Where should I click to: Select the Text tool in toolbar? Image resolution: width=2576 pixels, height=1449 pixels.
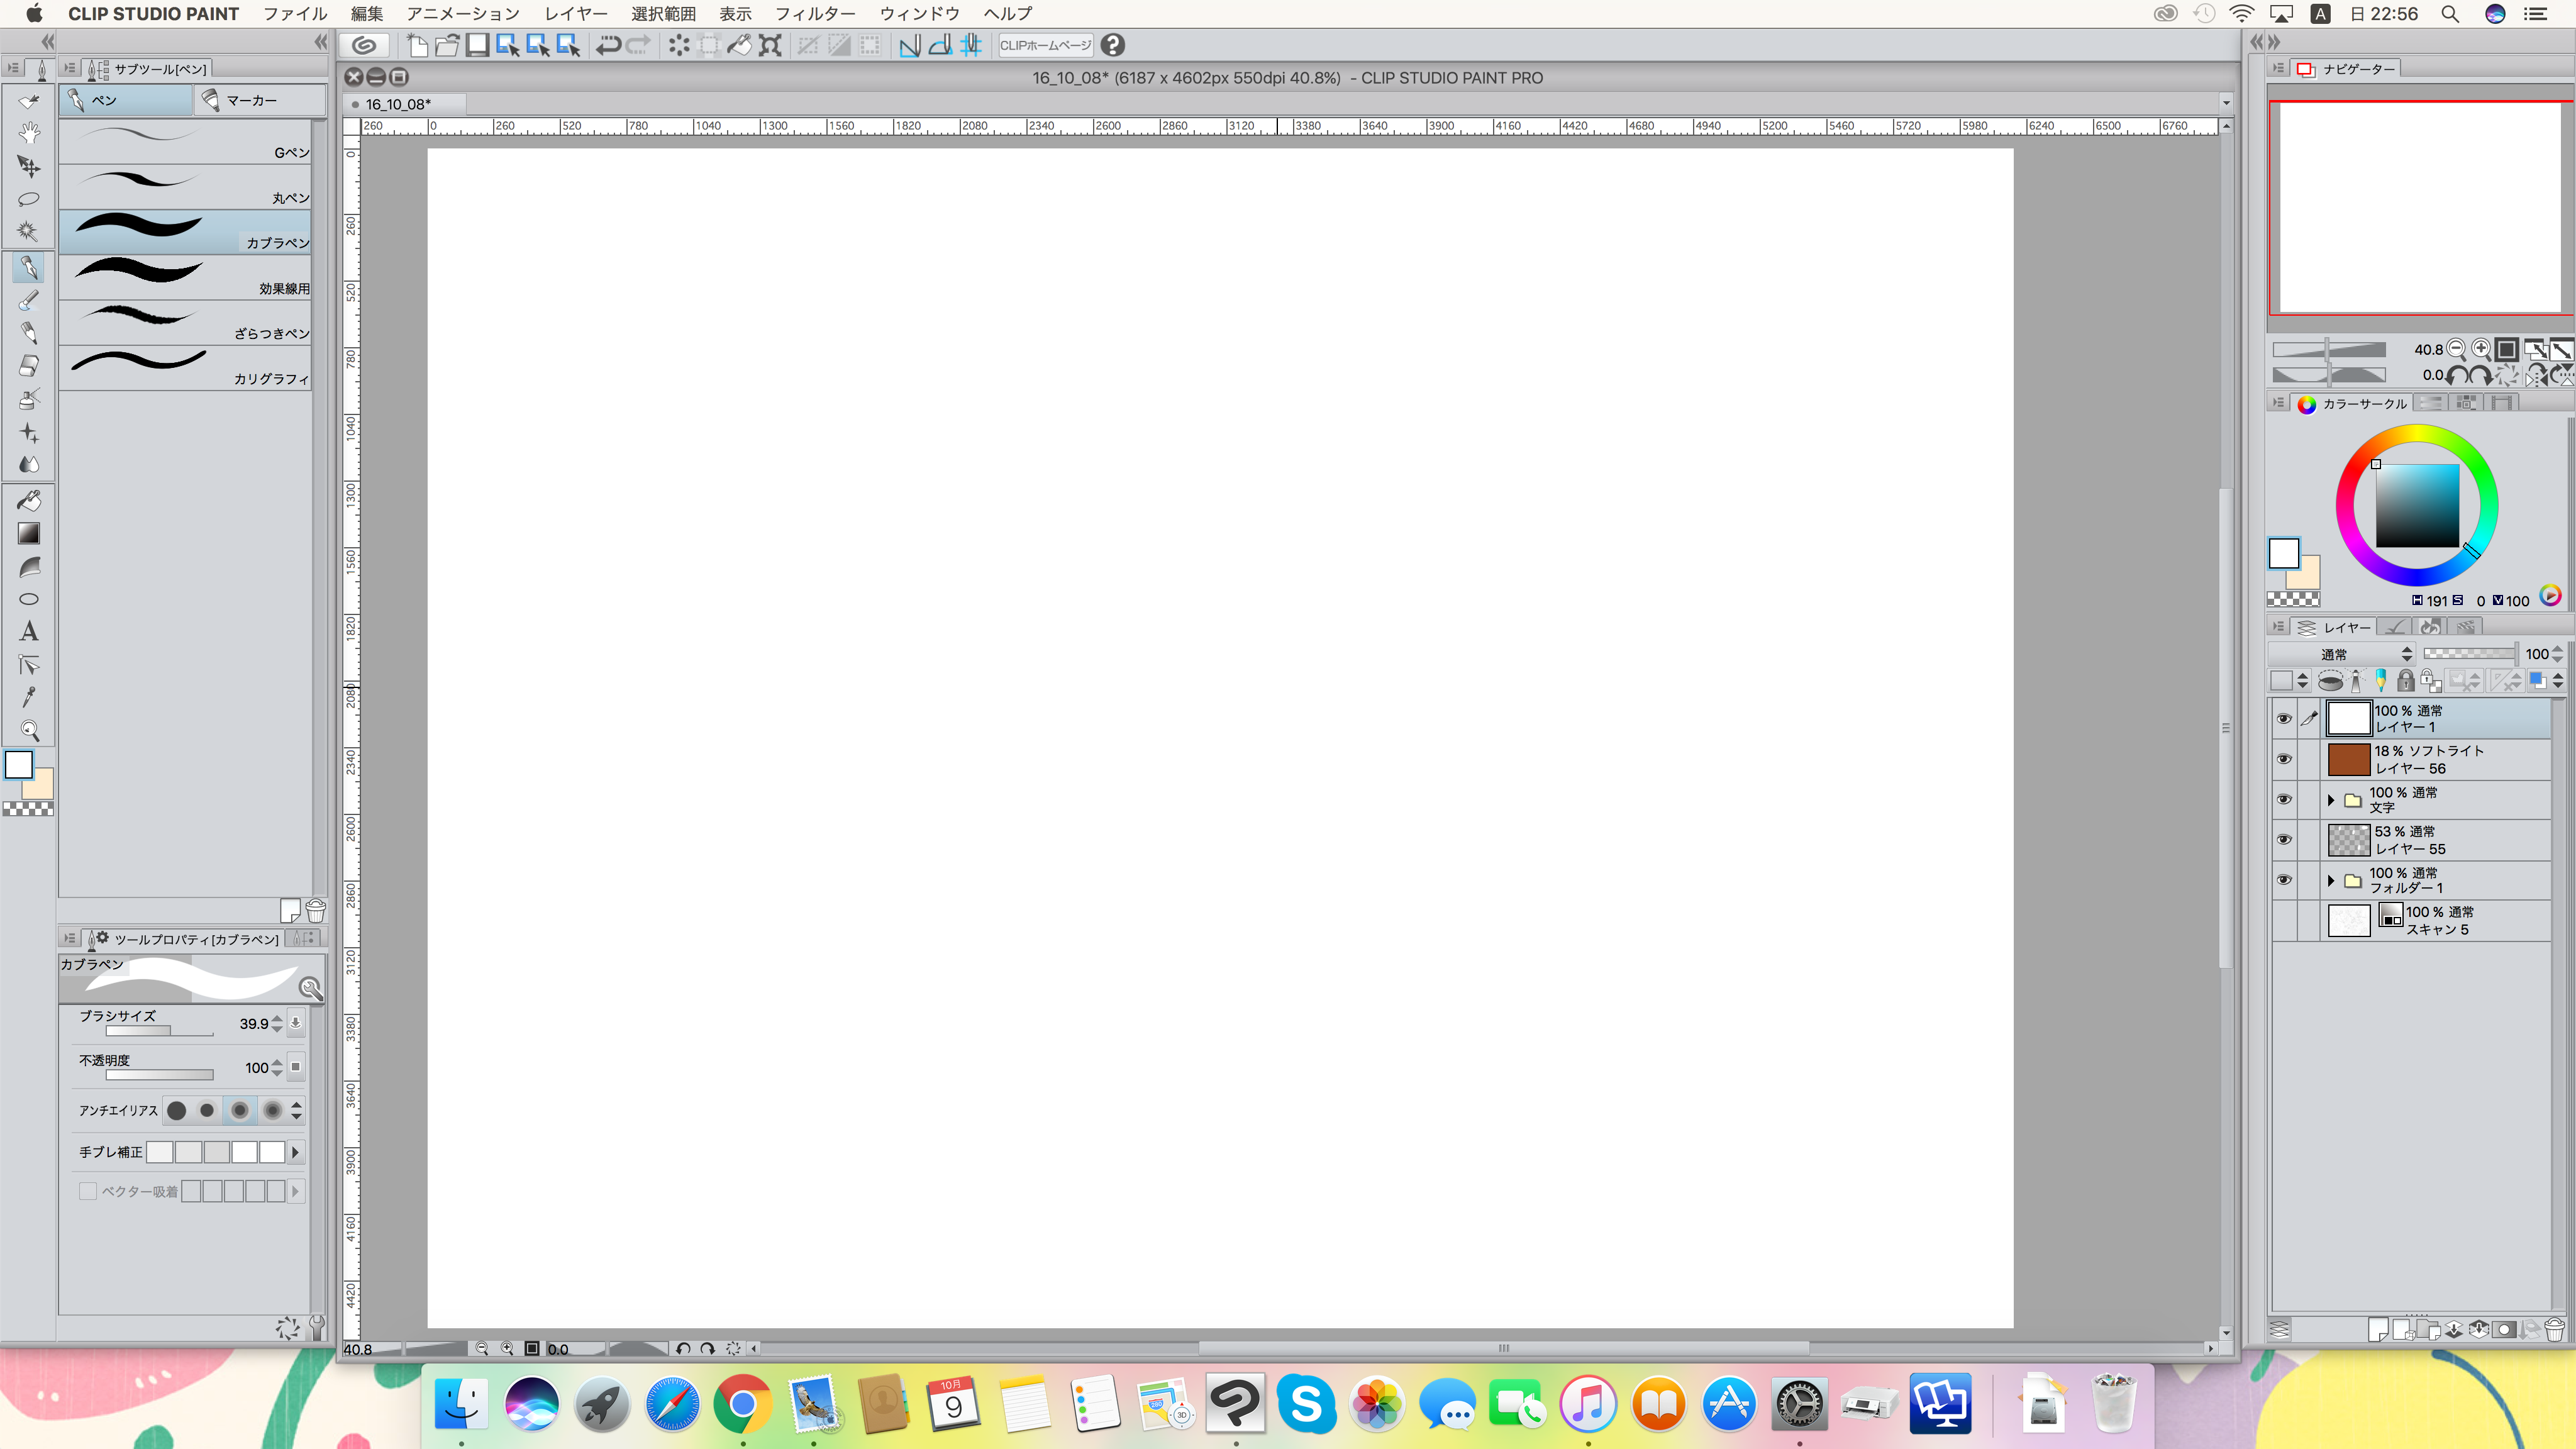(29, 632)
